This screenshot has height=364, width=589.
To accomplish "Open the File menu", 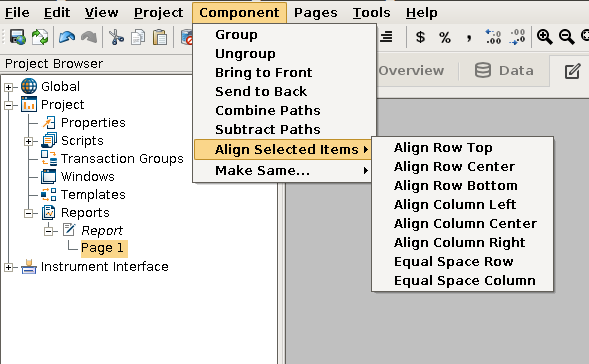I will click(17, 13).
